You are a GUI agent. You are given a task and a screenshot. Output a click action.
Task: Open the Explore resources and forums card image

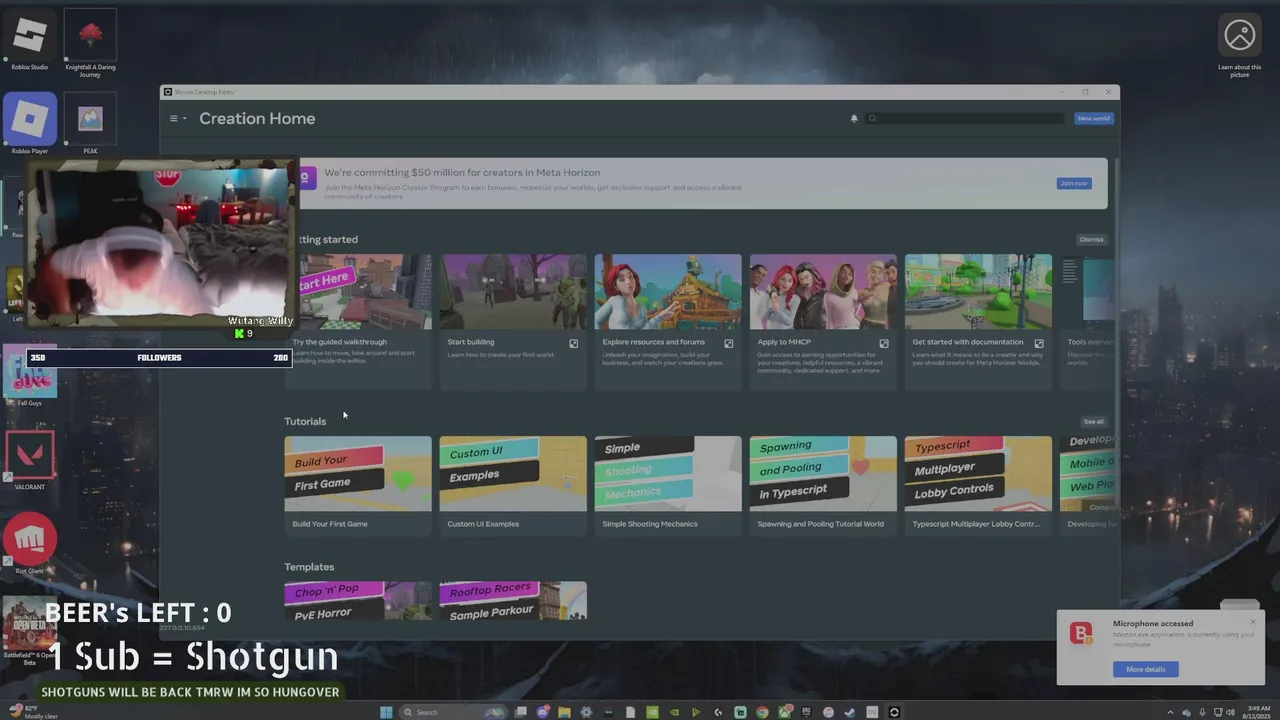click(x=668, y=291)
